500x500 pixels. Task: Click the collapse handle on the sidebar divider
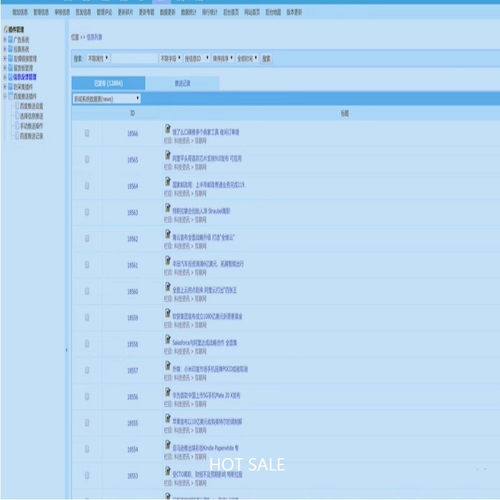(x=66, y=350)
